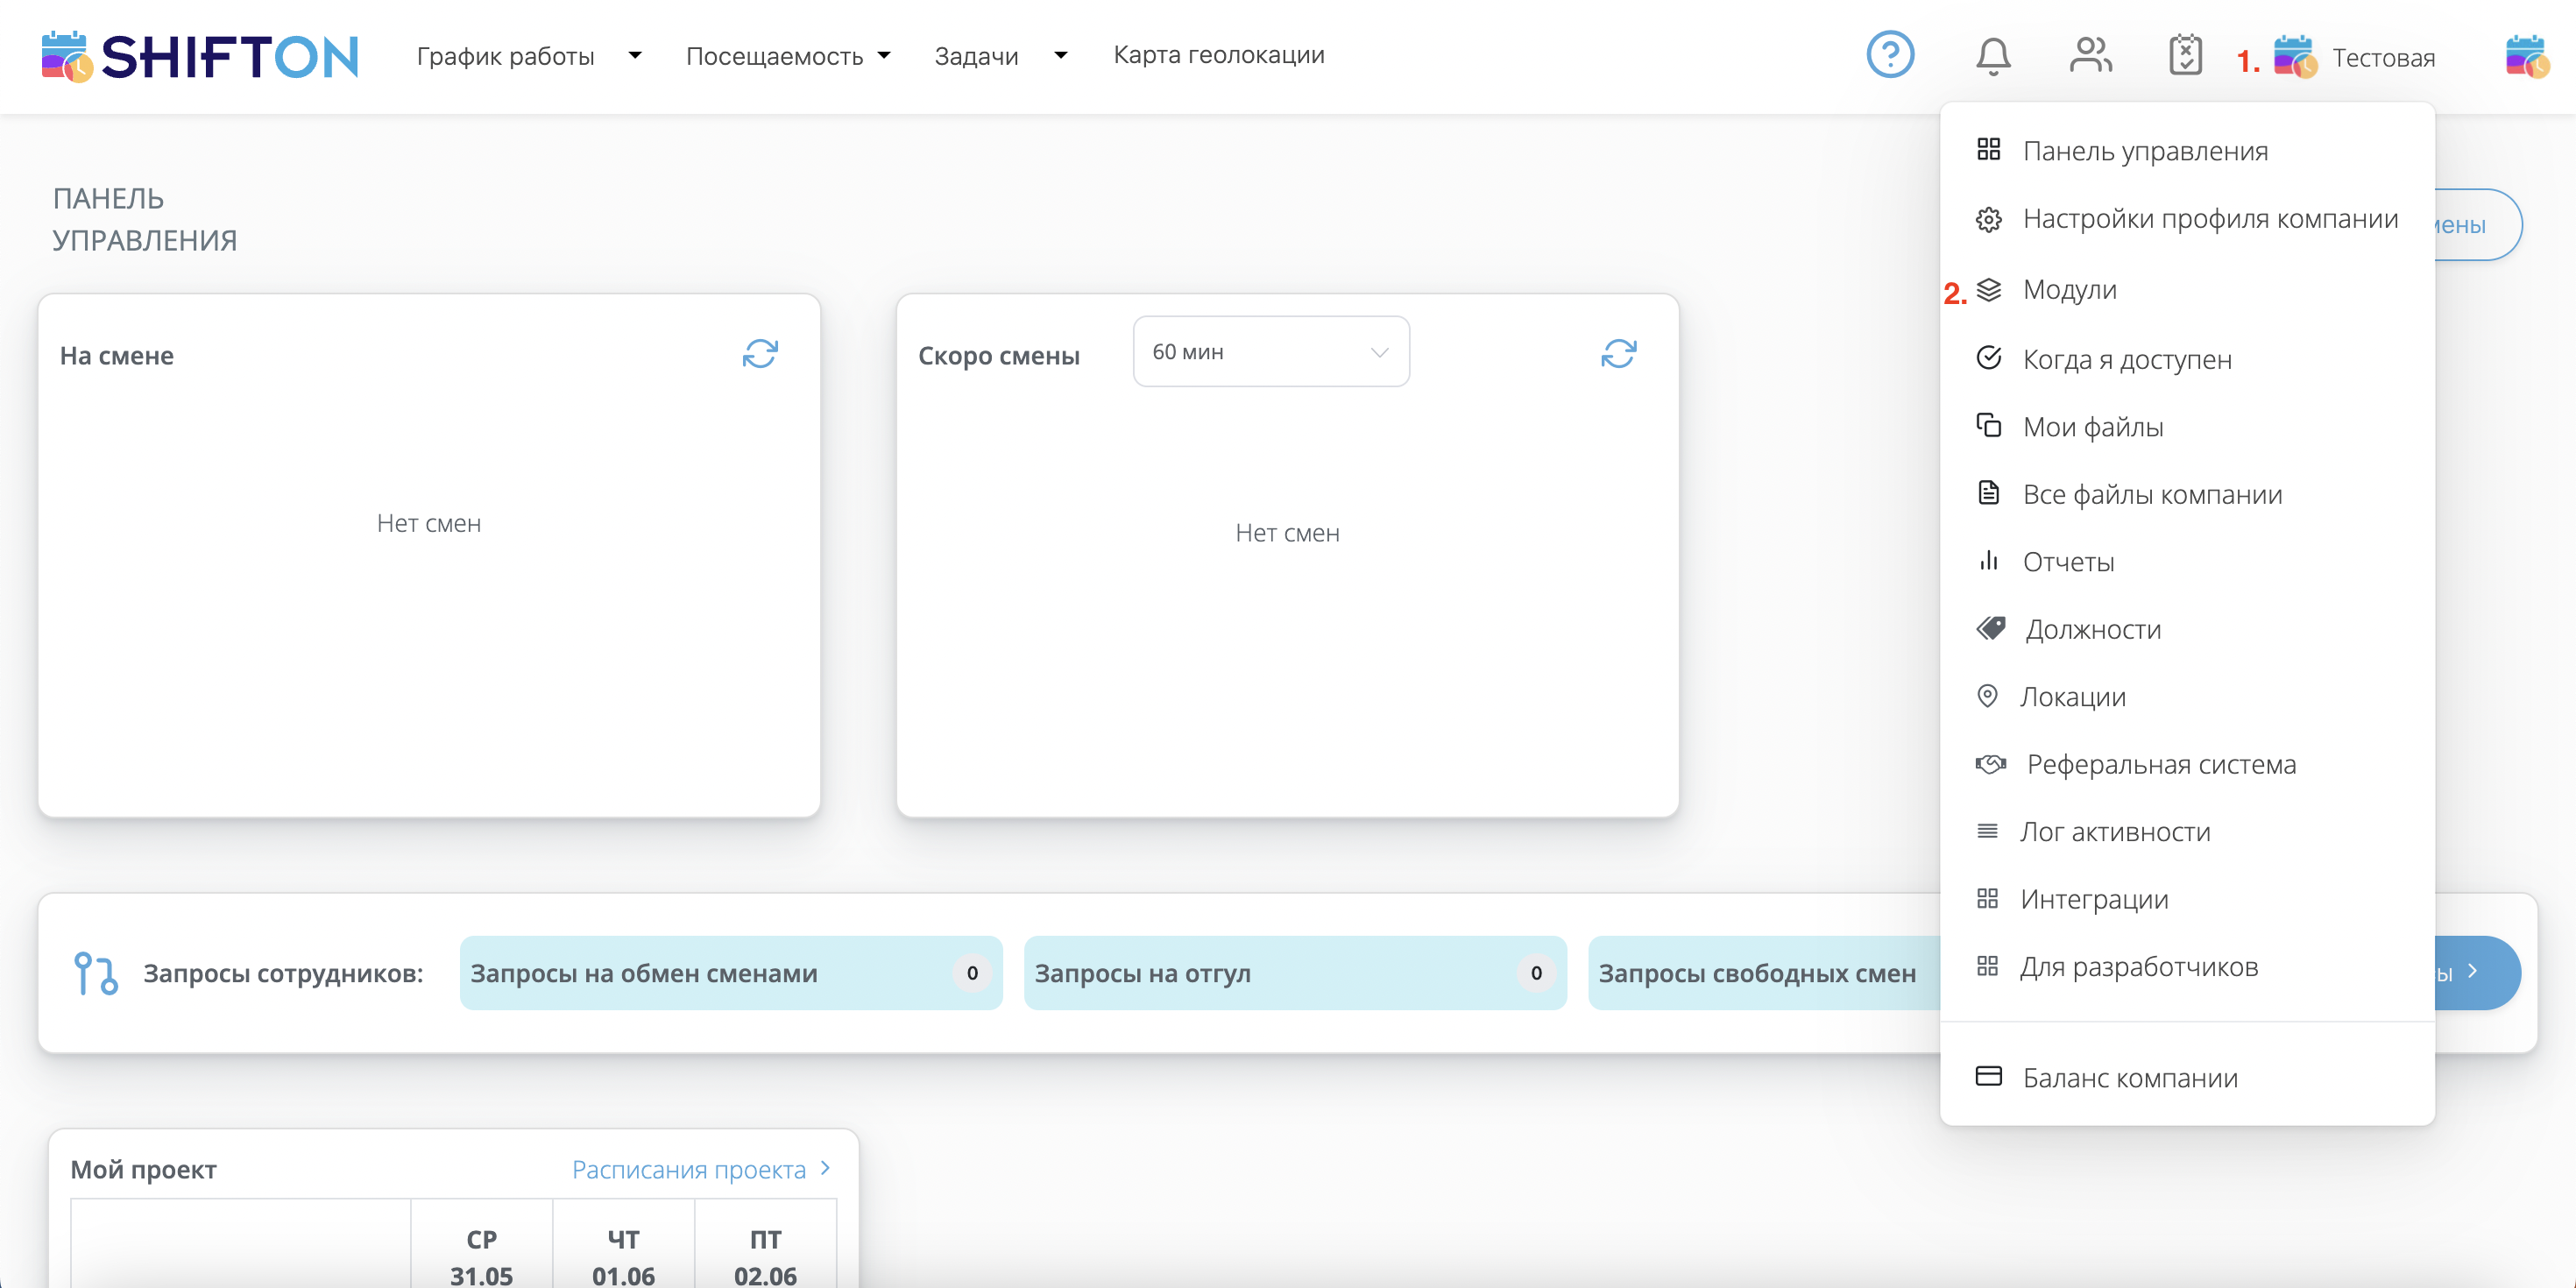This screenshot has width=2576, height=1288.
Task: Click the gear icon for company profile settings
Action: pos(1988,219)
